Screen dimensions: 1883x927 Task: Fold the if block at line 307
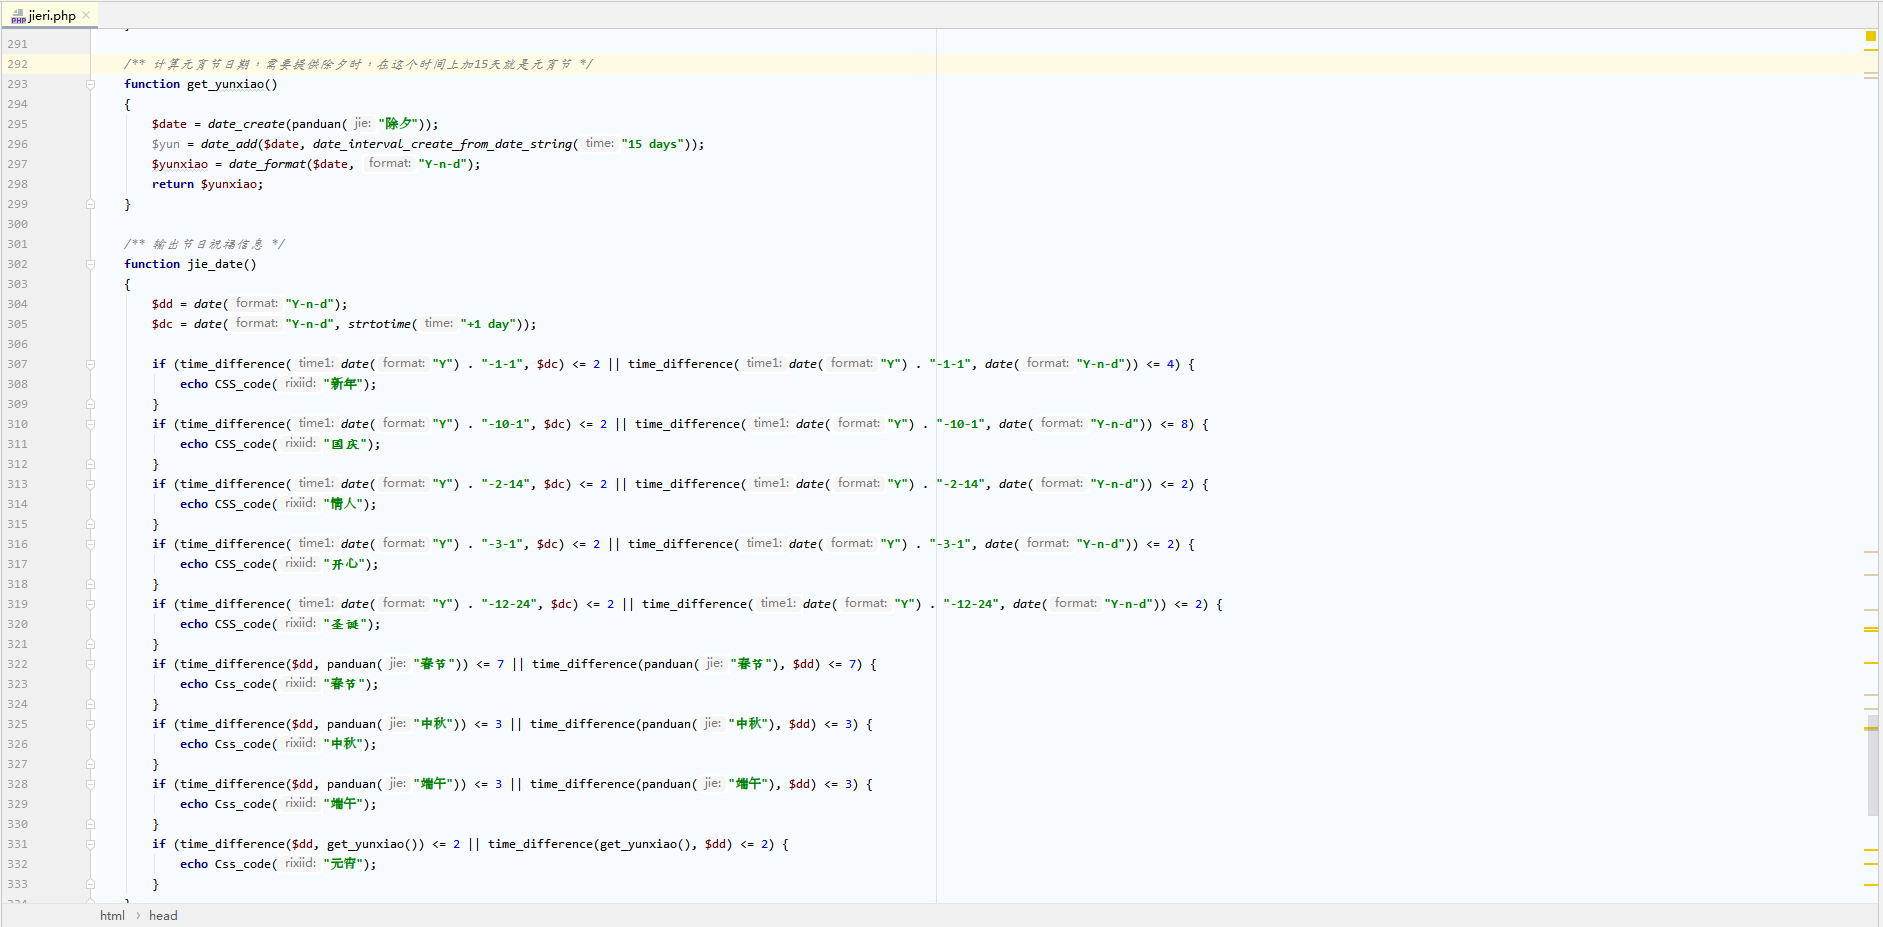coord(90,364)
